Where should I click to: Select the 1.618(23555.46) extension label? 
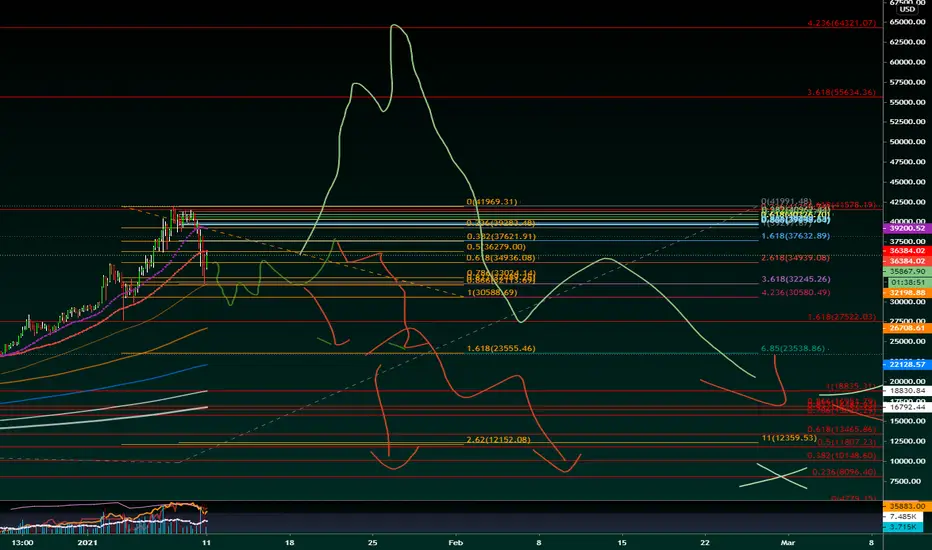[501, 348]
